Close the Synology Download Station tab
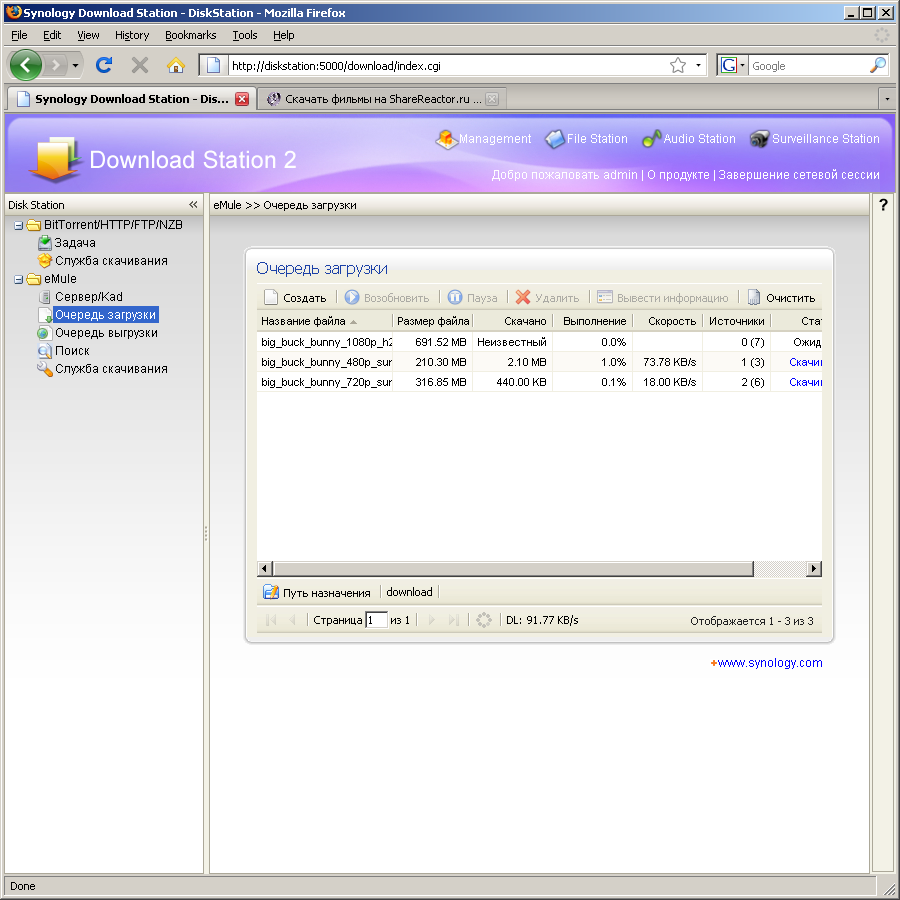This screenshot has width=900, height=900. tap(242, 99)
